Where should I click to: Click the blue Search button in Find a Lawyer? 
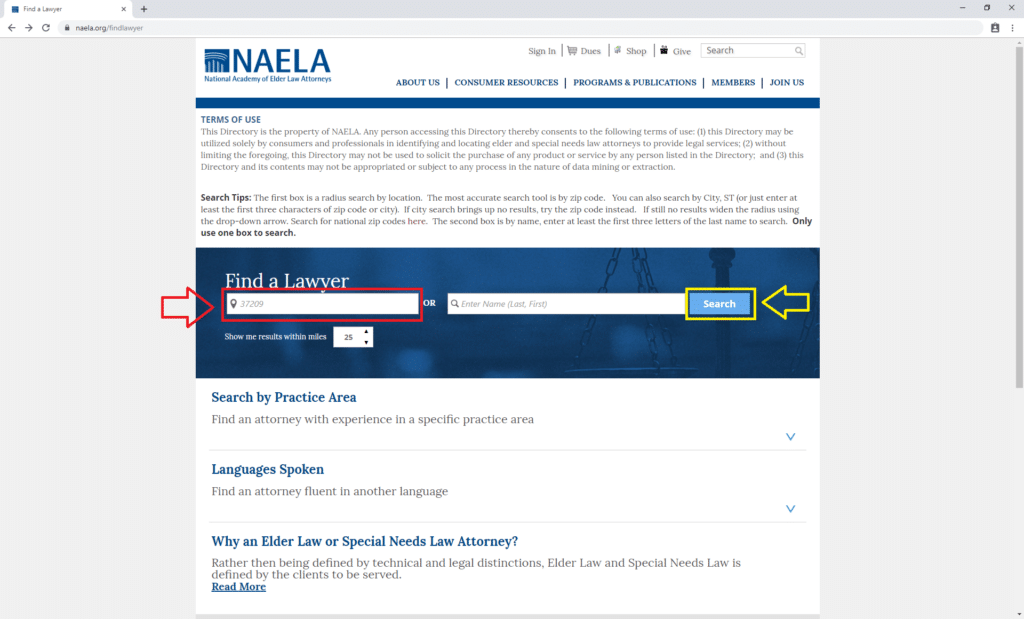click(719, 304)
